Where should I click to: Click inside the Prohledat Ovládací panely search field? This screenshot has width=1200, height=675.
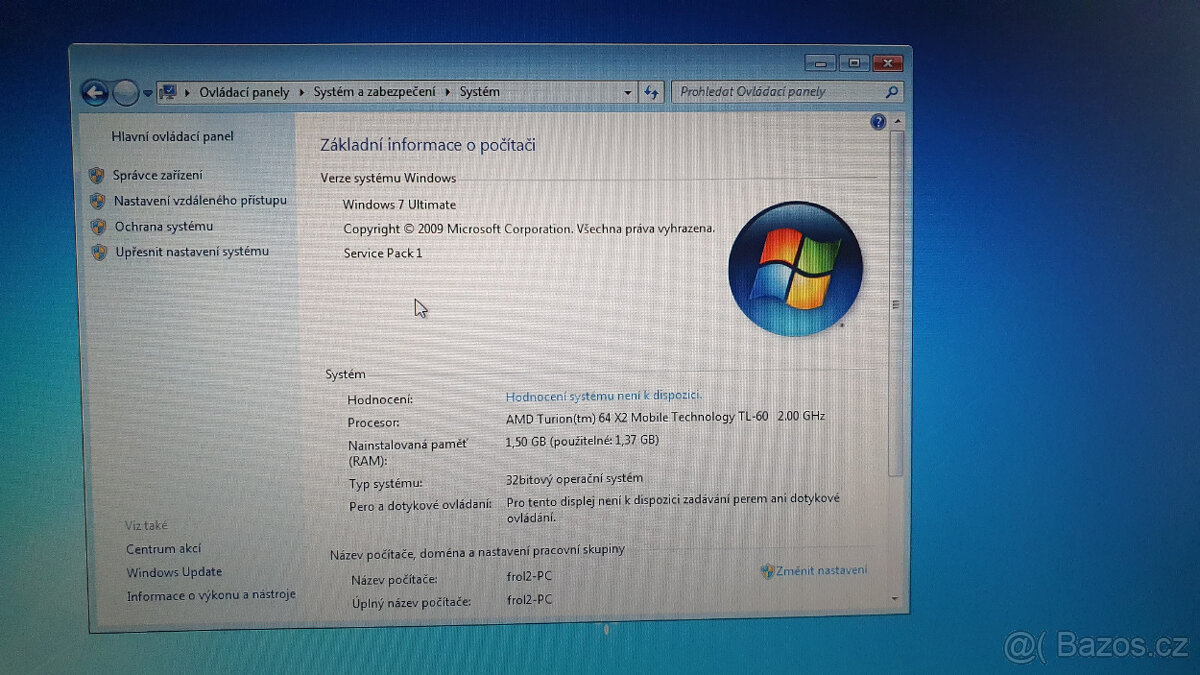770,91
